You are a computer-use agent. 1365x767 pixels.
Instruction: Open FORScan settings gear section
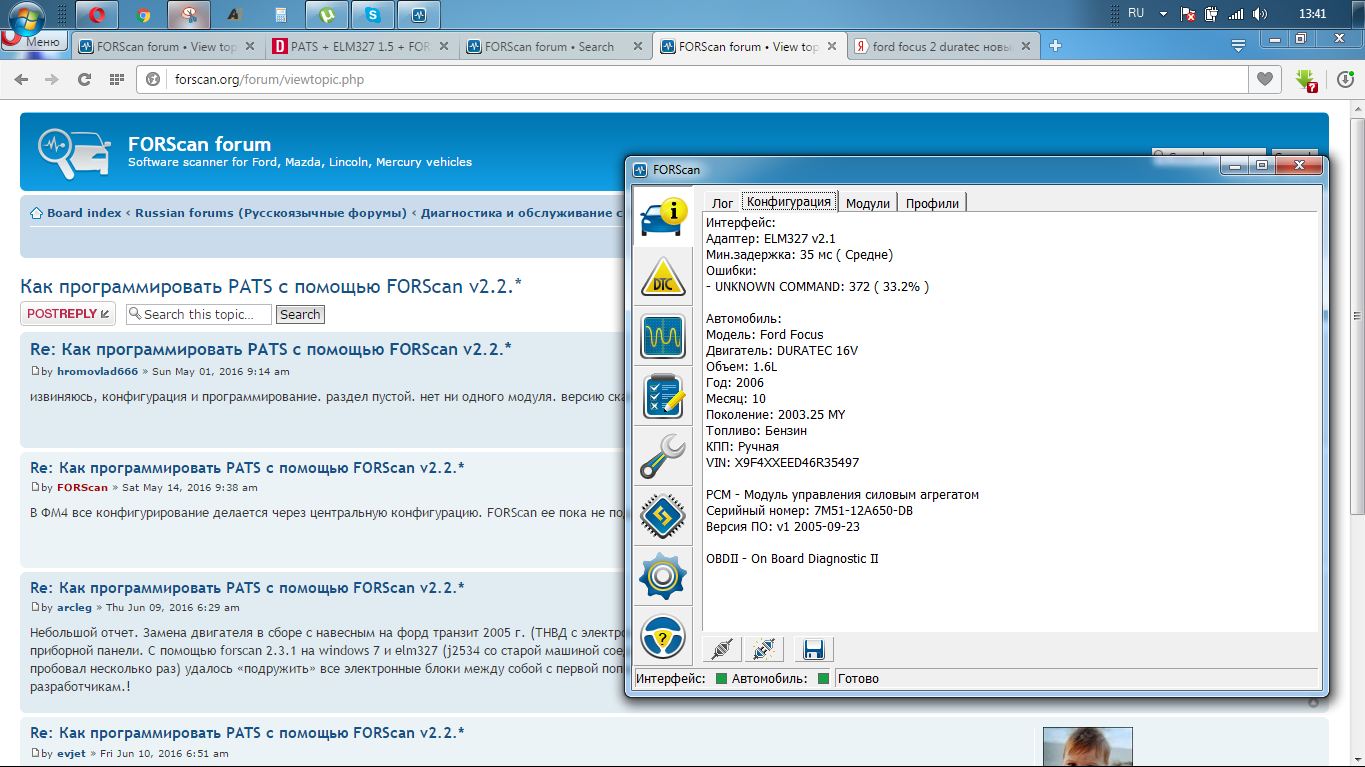663,576
